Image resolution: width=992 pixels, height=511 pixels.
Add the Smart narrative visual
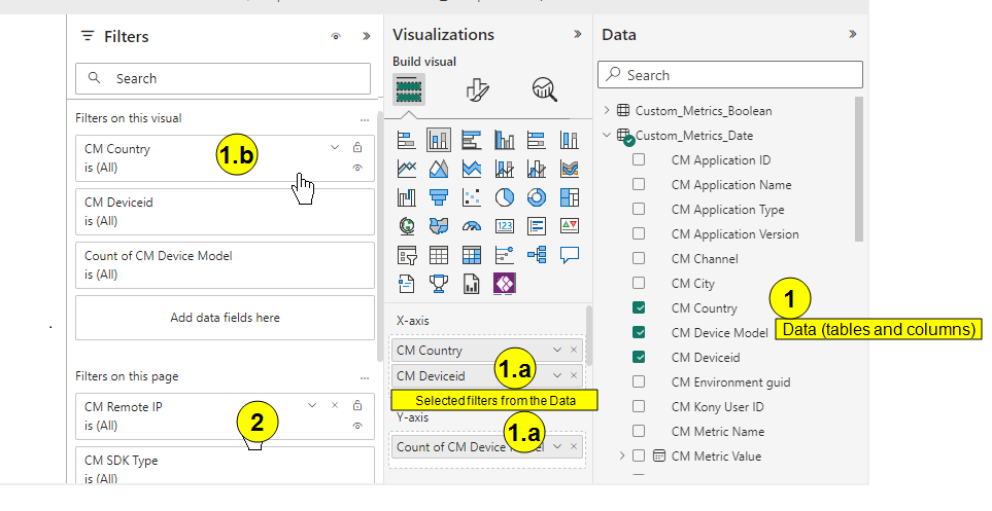tap(406, 283)
